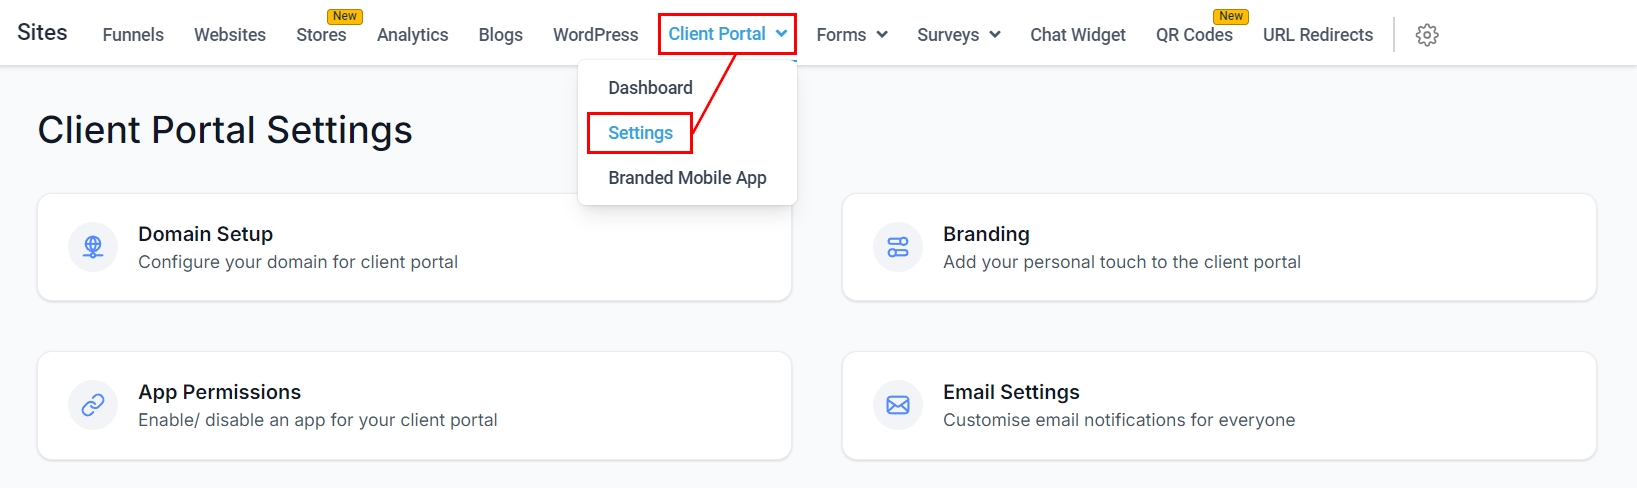Viewport: 1637px width, 488px height.
Task: Go to the Stores tab
Action: coord(321,35)
